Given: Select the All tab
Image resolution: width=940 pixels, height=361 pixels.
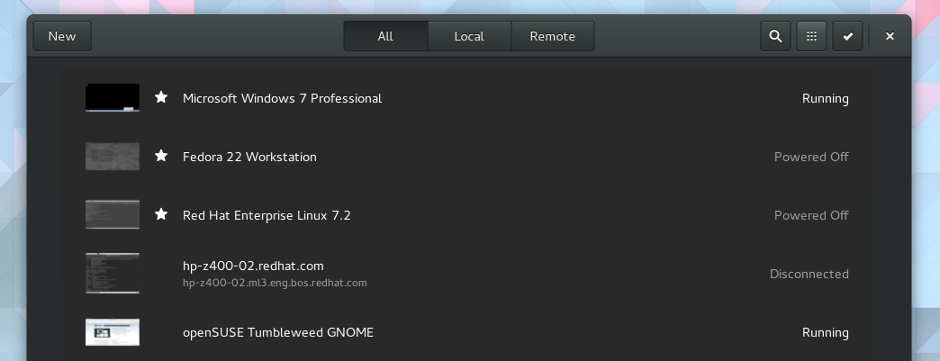Looking at the screenshot, I should pyautogui.click(x=385, y=36).
